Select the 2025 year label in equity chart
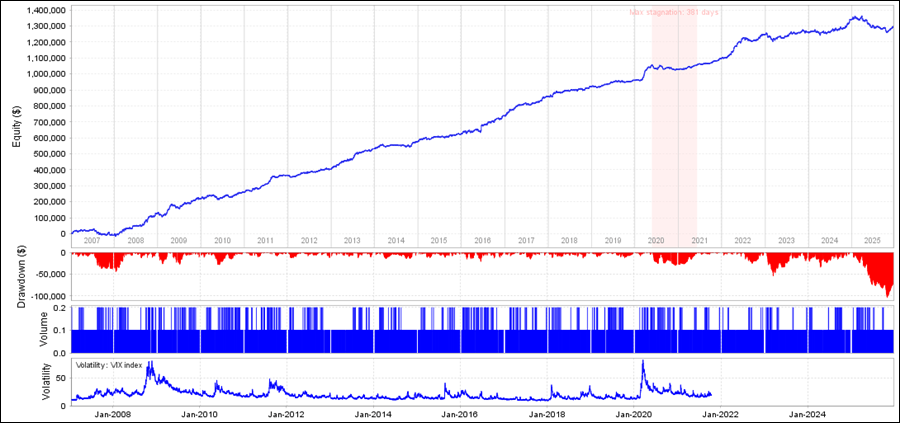 (x=871, y=241)
